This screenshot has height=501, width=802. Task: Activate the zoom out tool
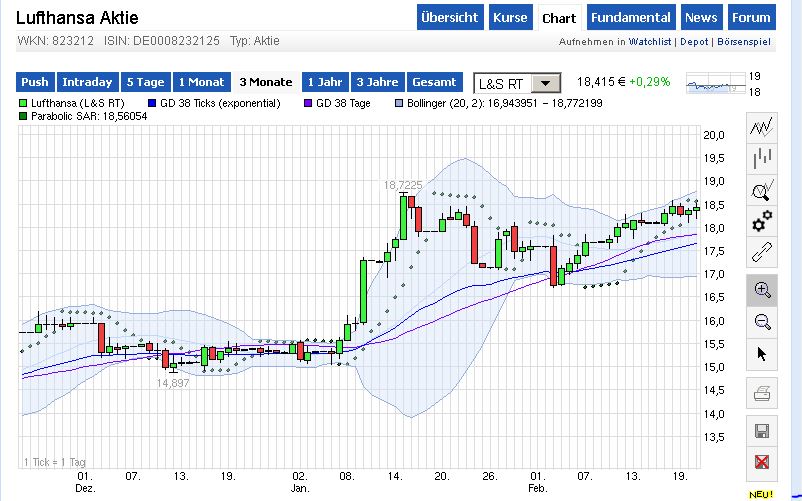(763, 322)
